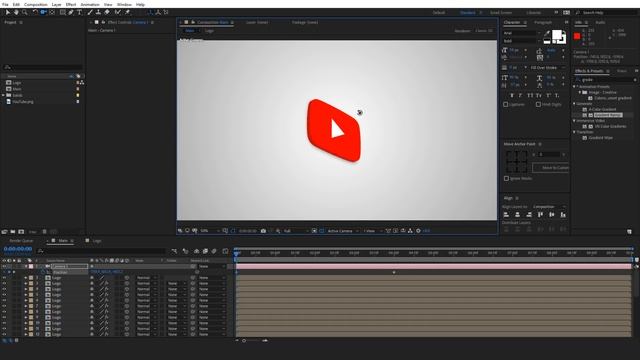
Task: Hide the Camera 1 layer eye
Action: point(4,267)
